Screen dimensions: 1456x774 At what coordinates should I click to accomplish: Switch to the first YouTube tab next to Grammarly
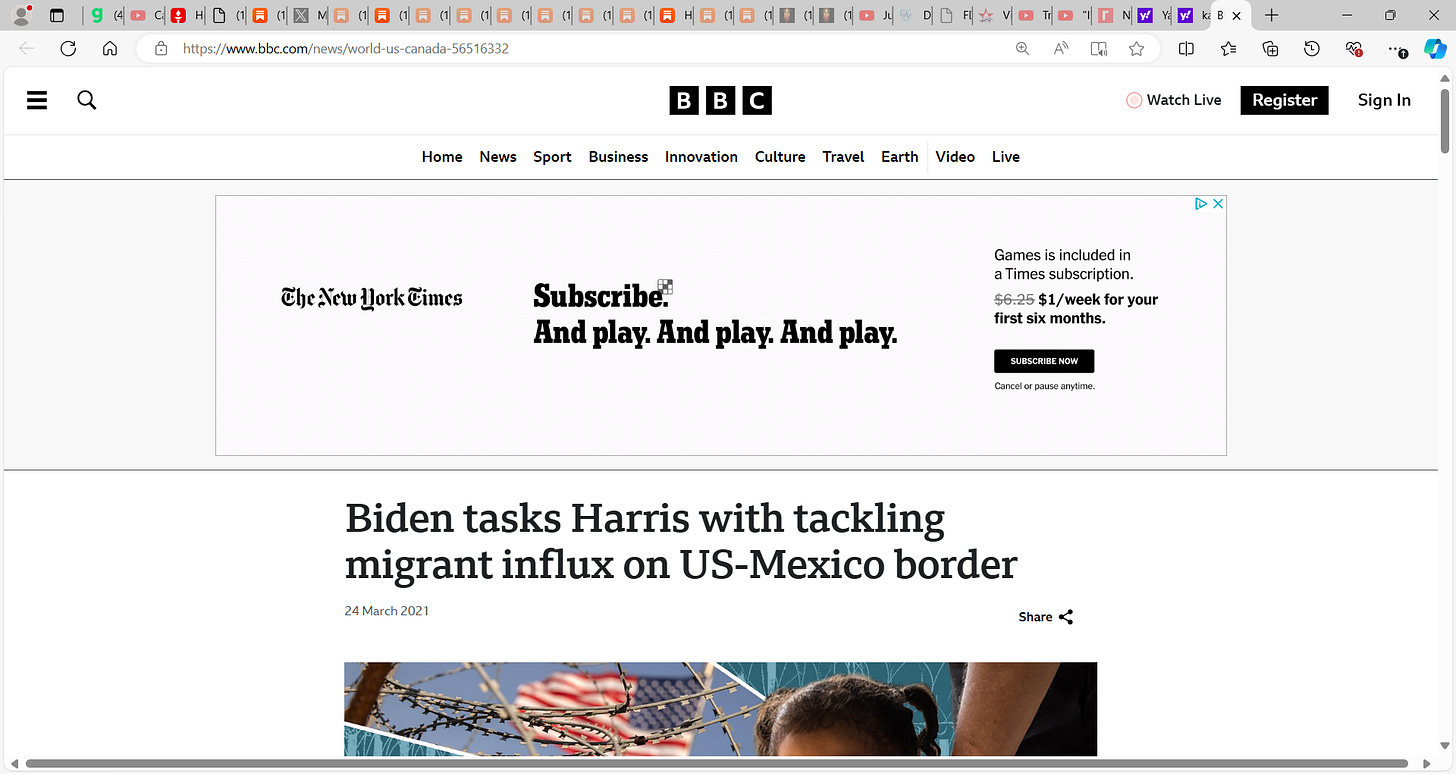click(146, 15)
